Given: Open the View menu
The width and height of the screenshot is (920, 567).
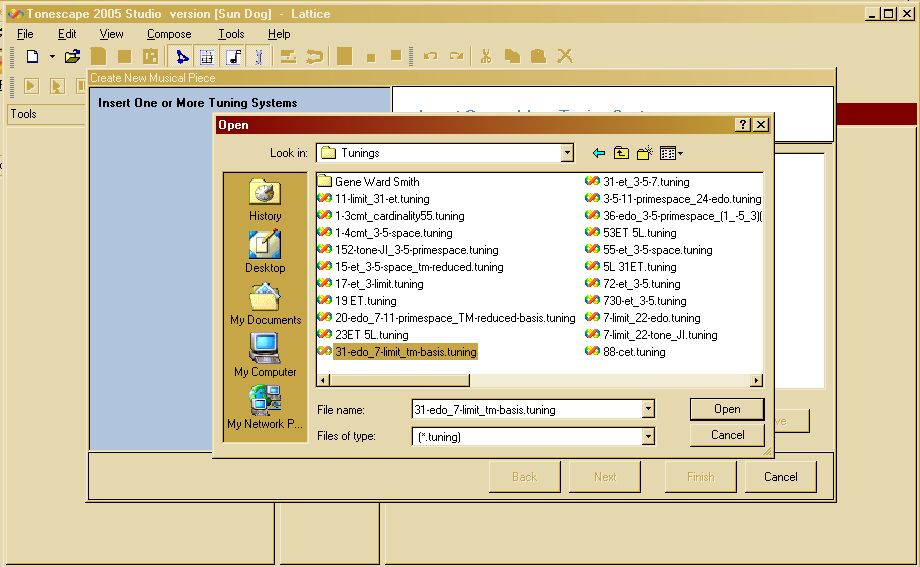Looking at the screenshot, I should point(111,34).
